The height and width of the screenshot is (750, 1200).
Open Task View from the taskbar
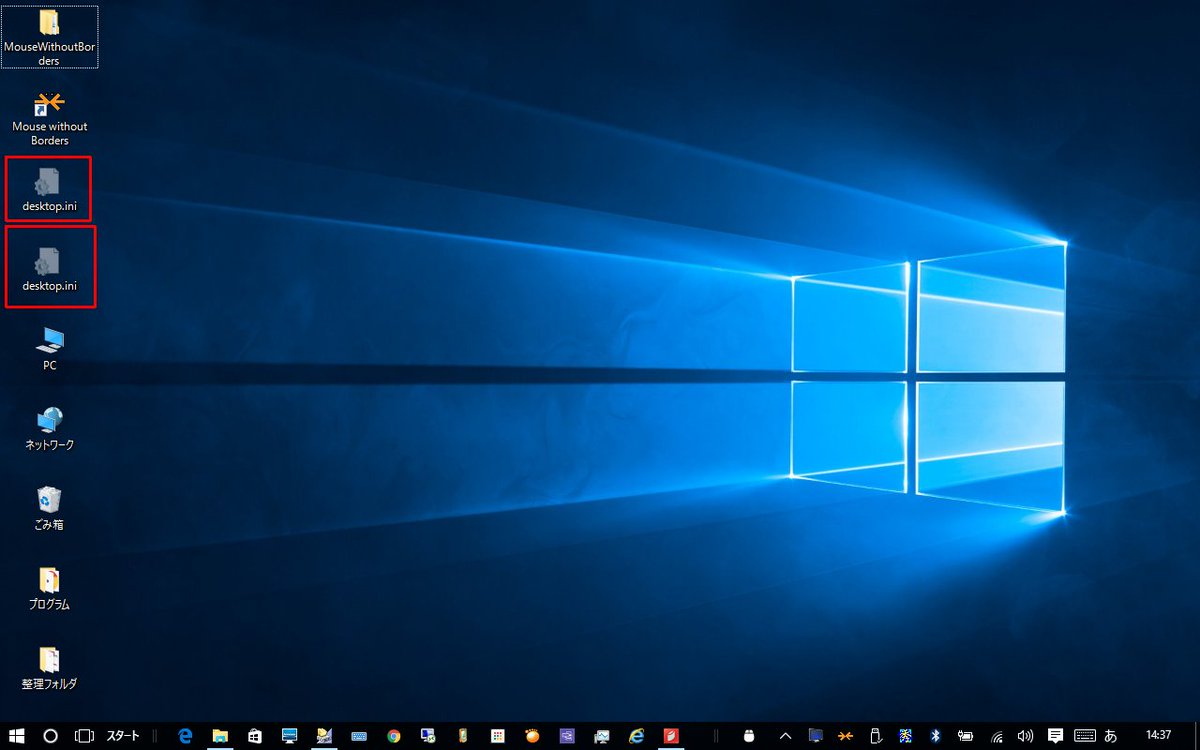point(85,735)
